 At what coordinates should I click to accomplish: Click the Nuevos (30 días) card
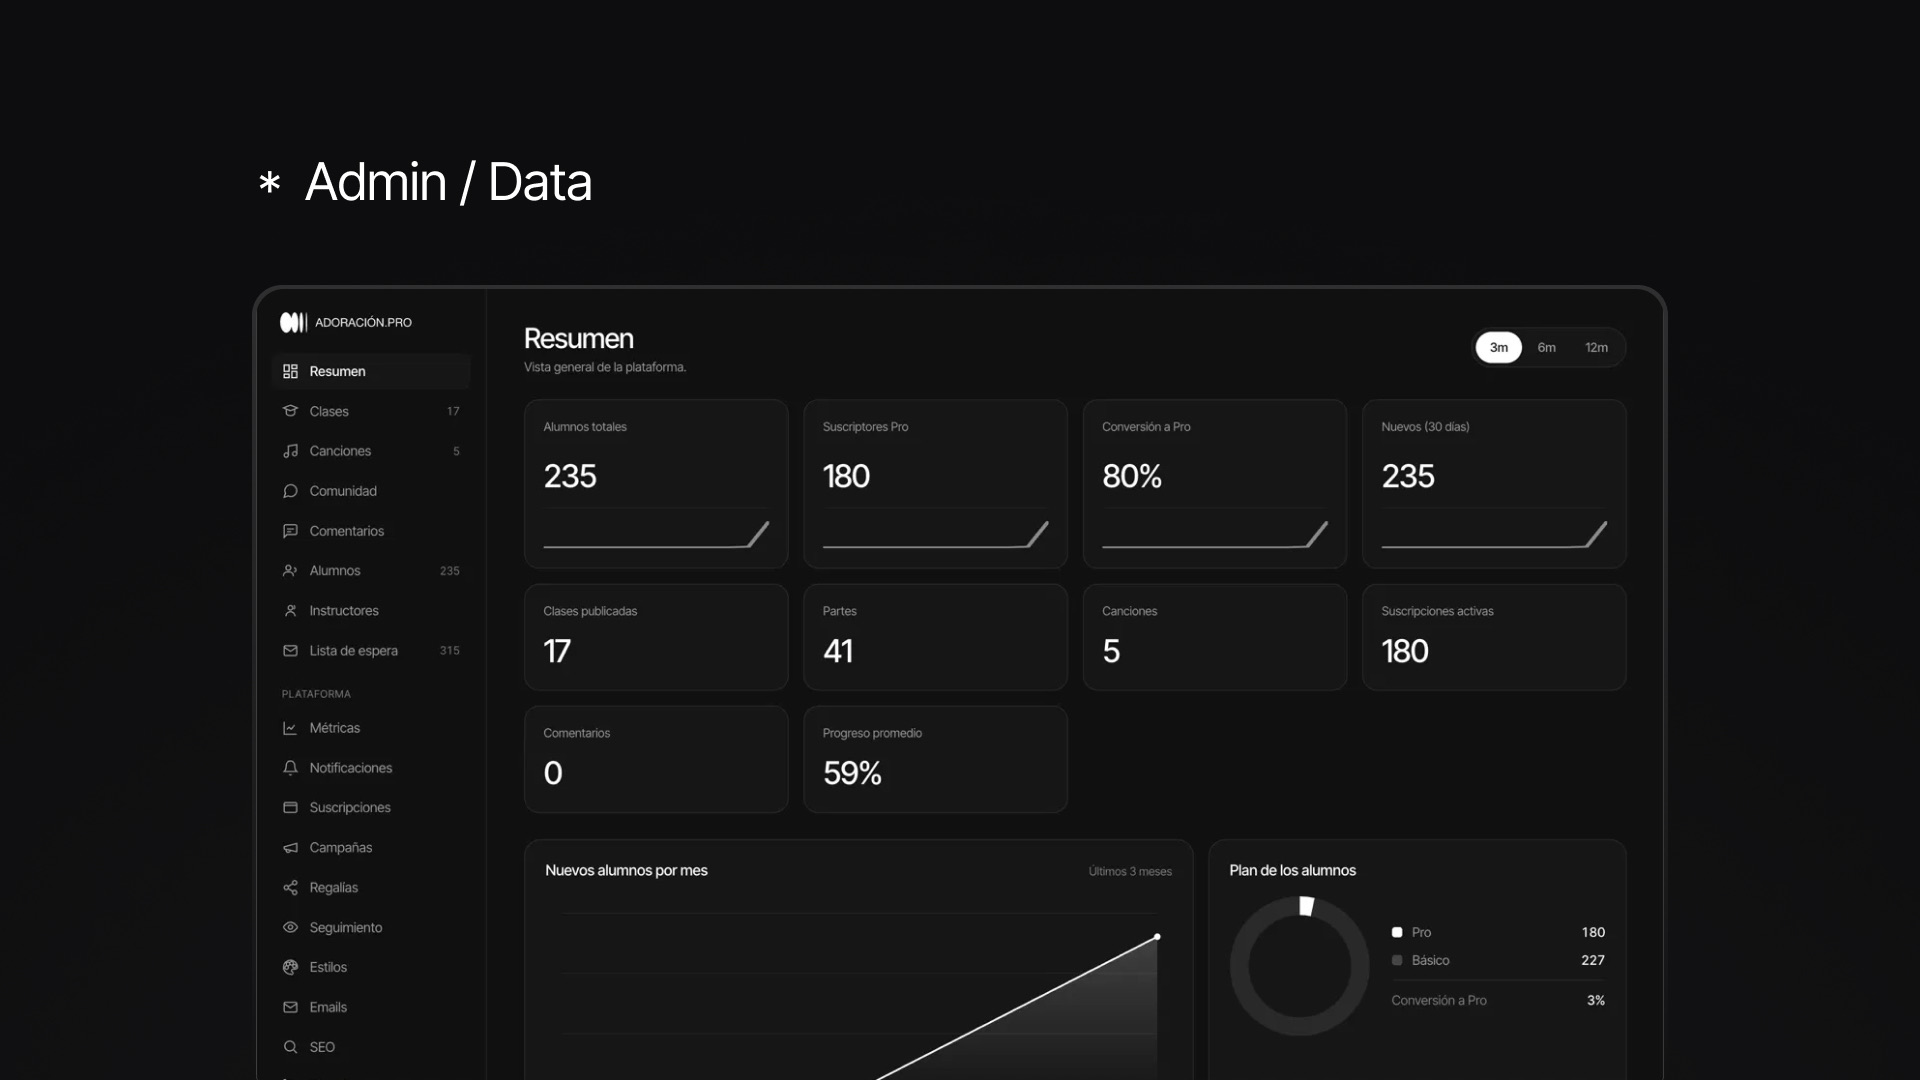[x=1494, y=484]
